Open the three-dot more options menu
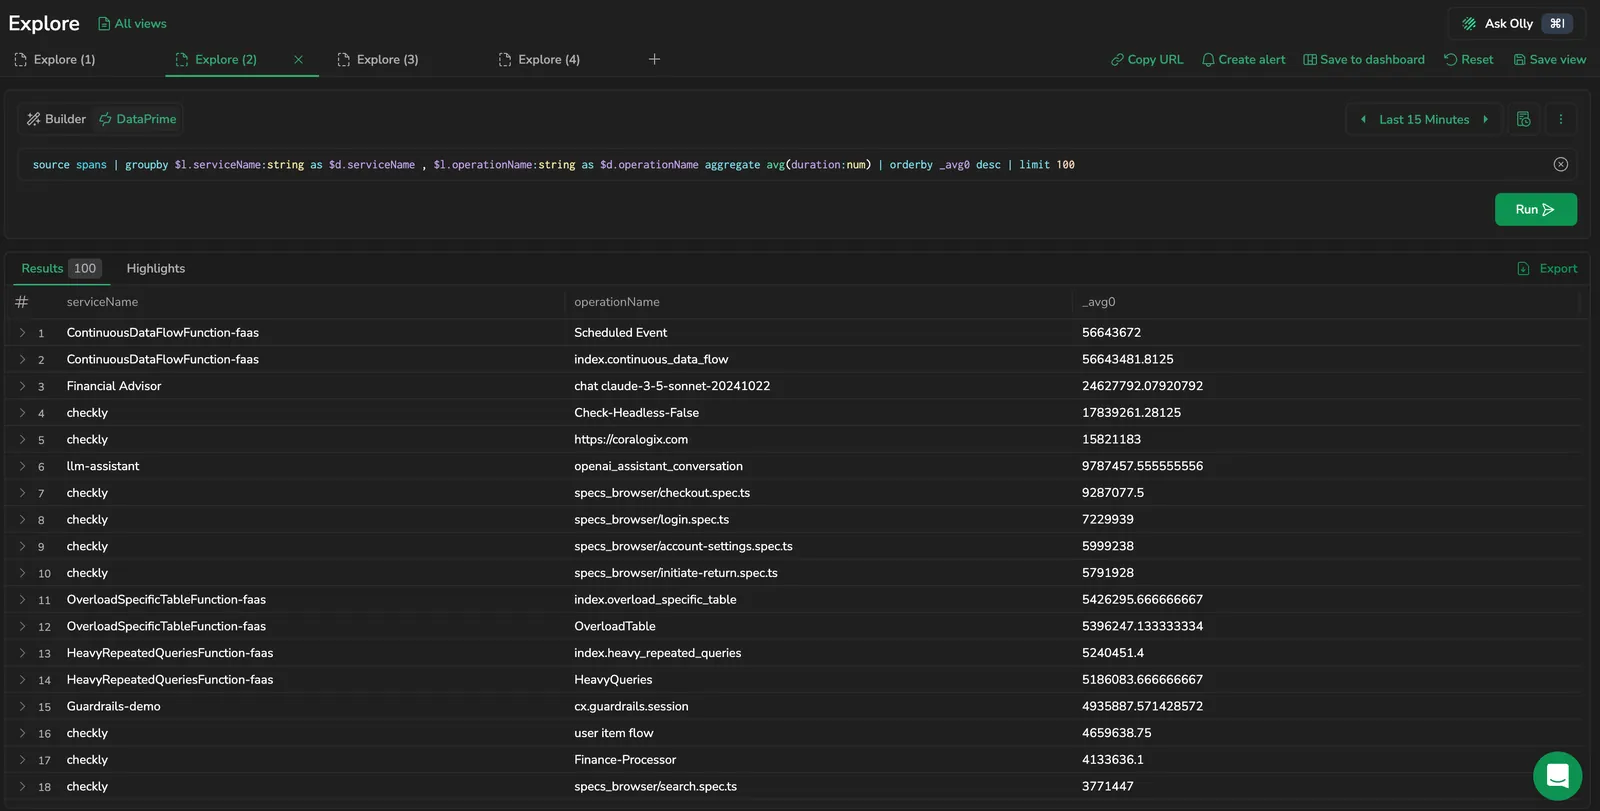 coord(1561,119)
